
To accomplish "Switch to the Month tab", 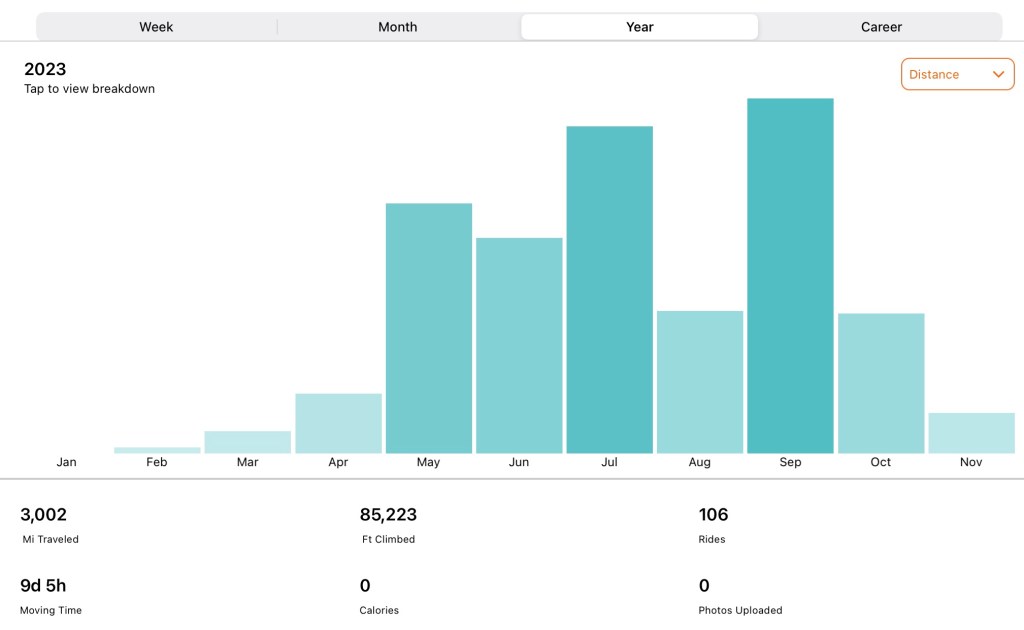I will [397, 27].
